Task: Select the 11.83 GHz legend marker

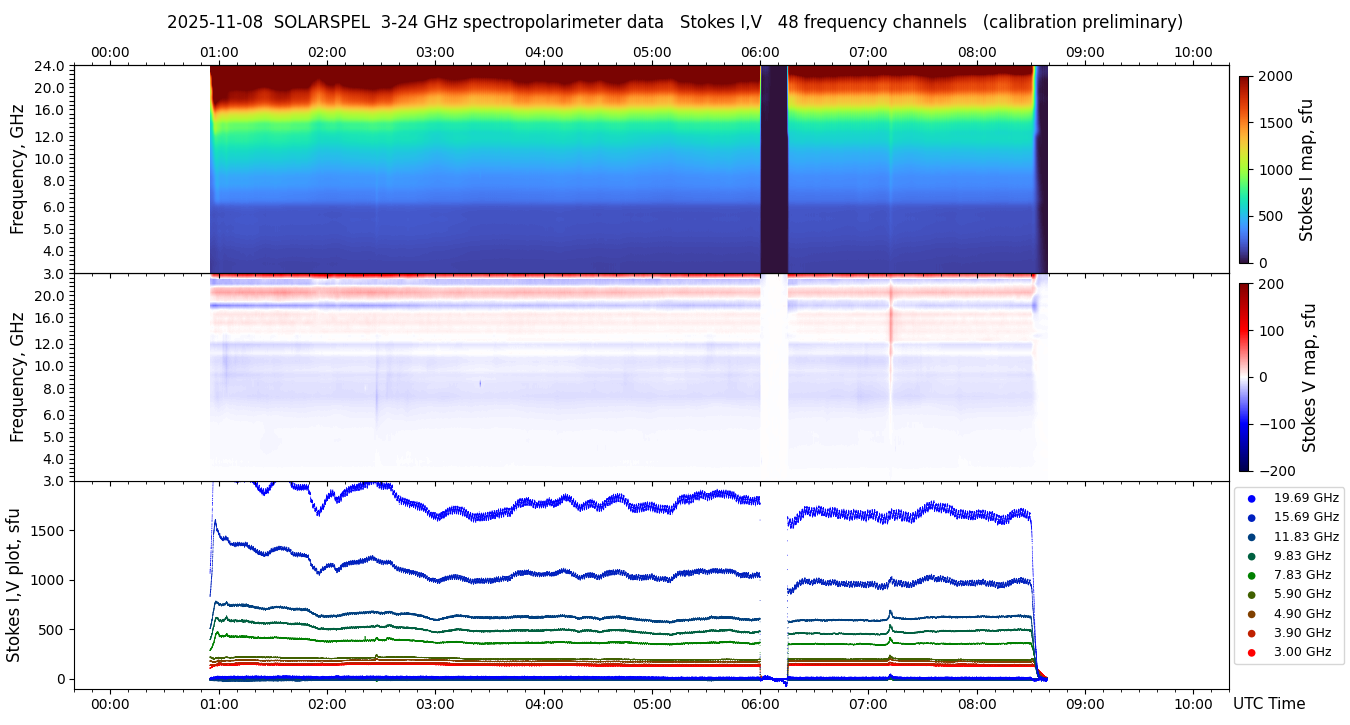Action: pos(1251,537)
